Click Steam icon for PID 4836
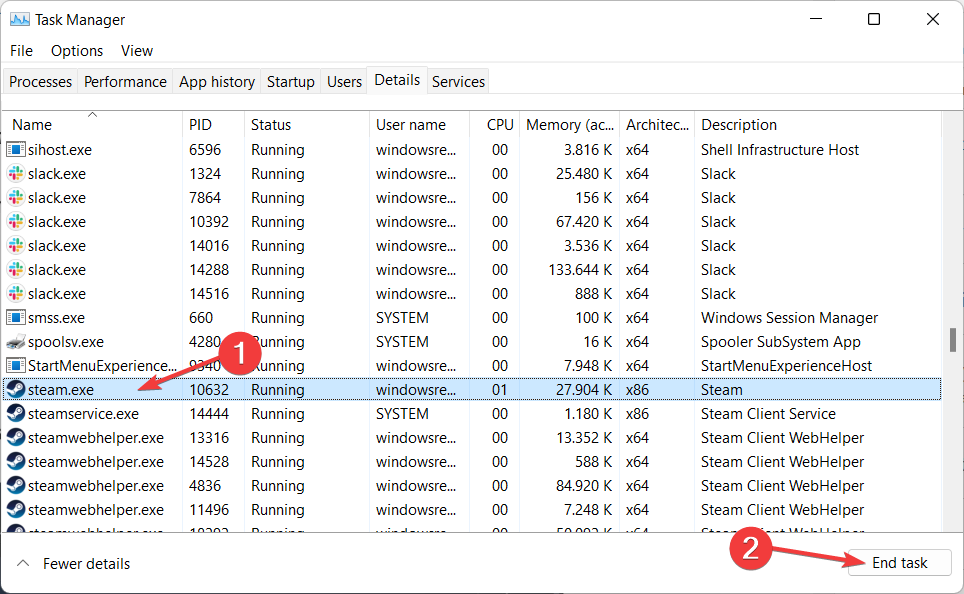The height and width of the screenshot is (594, 964). coord(16,485)
